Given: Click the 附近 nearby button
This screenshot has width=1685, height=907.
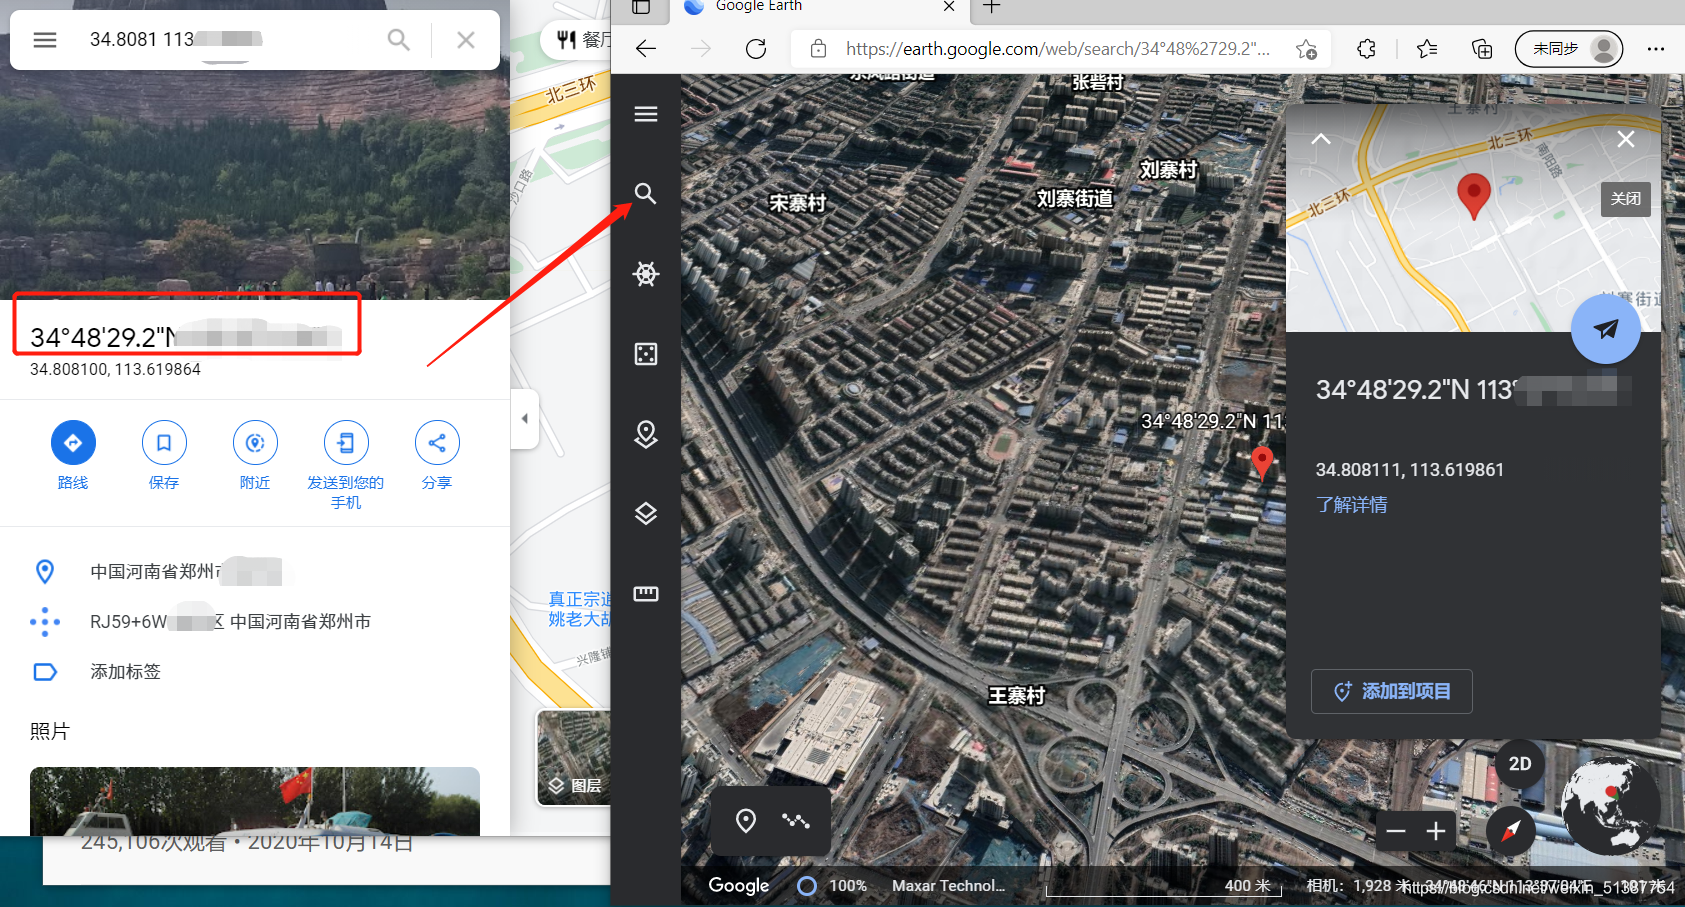Looking at the screenshot, I should [255, 456].
